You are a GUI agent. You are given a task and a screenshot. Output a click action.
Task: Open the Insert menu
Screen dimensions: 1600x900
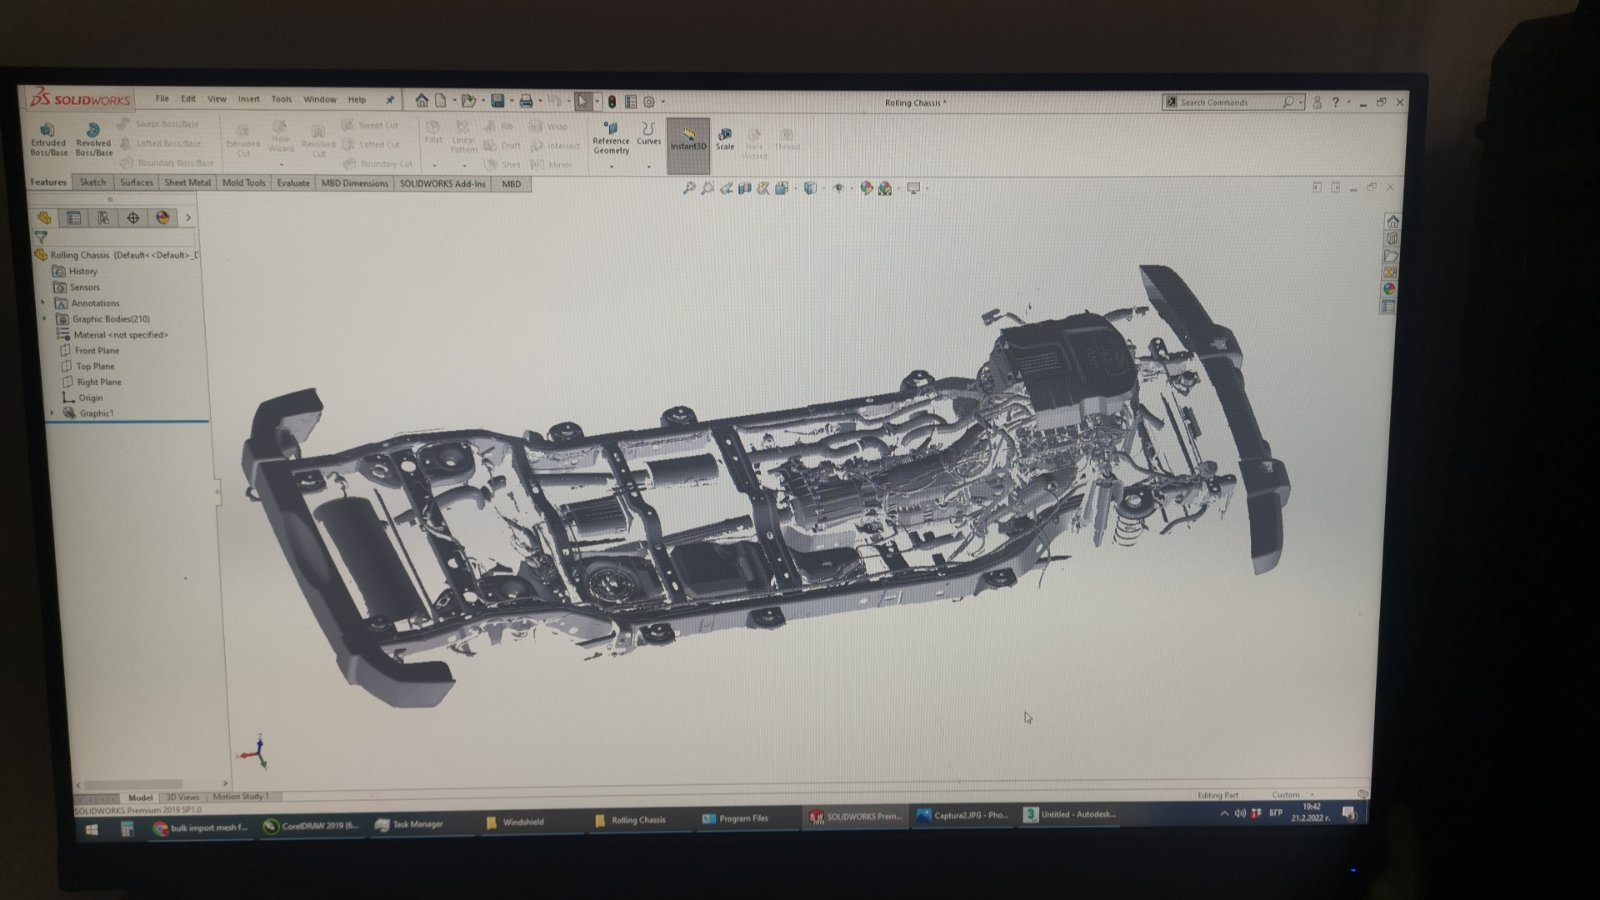pos(248,100)
